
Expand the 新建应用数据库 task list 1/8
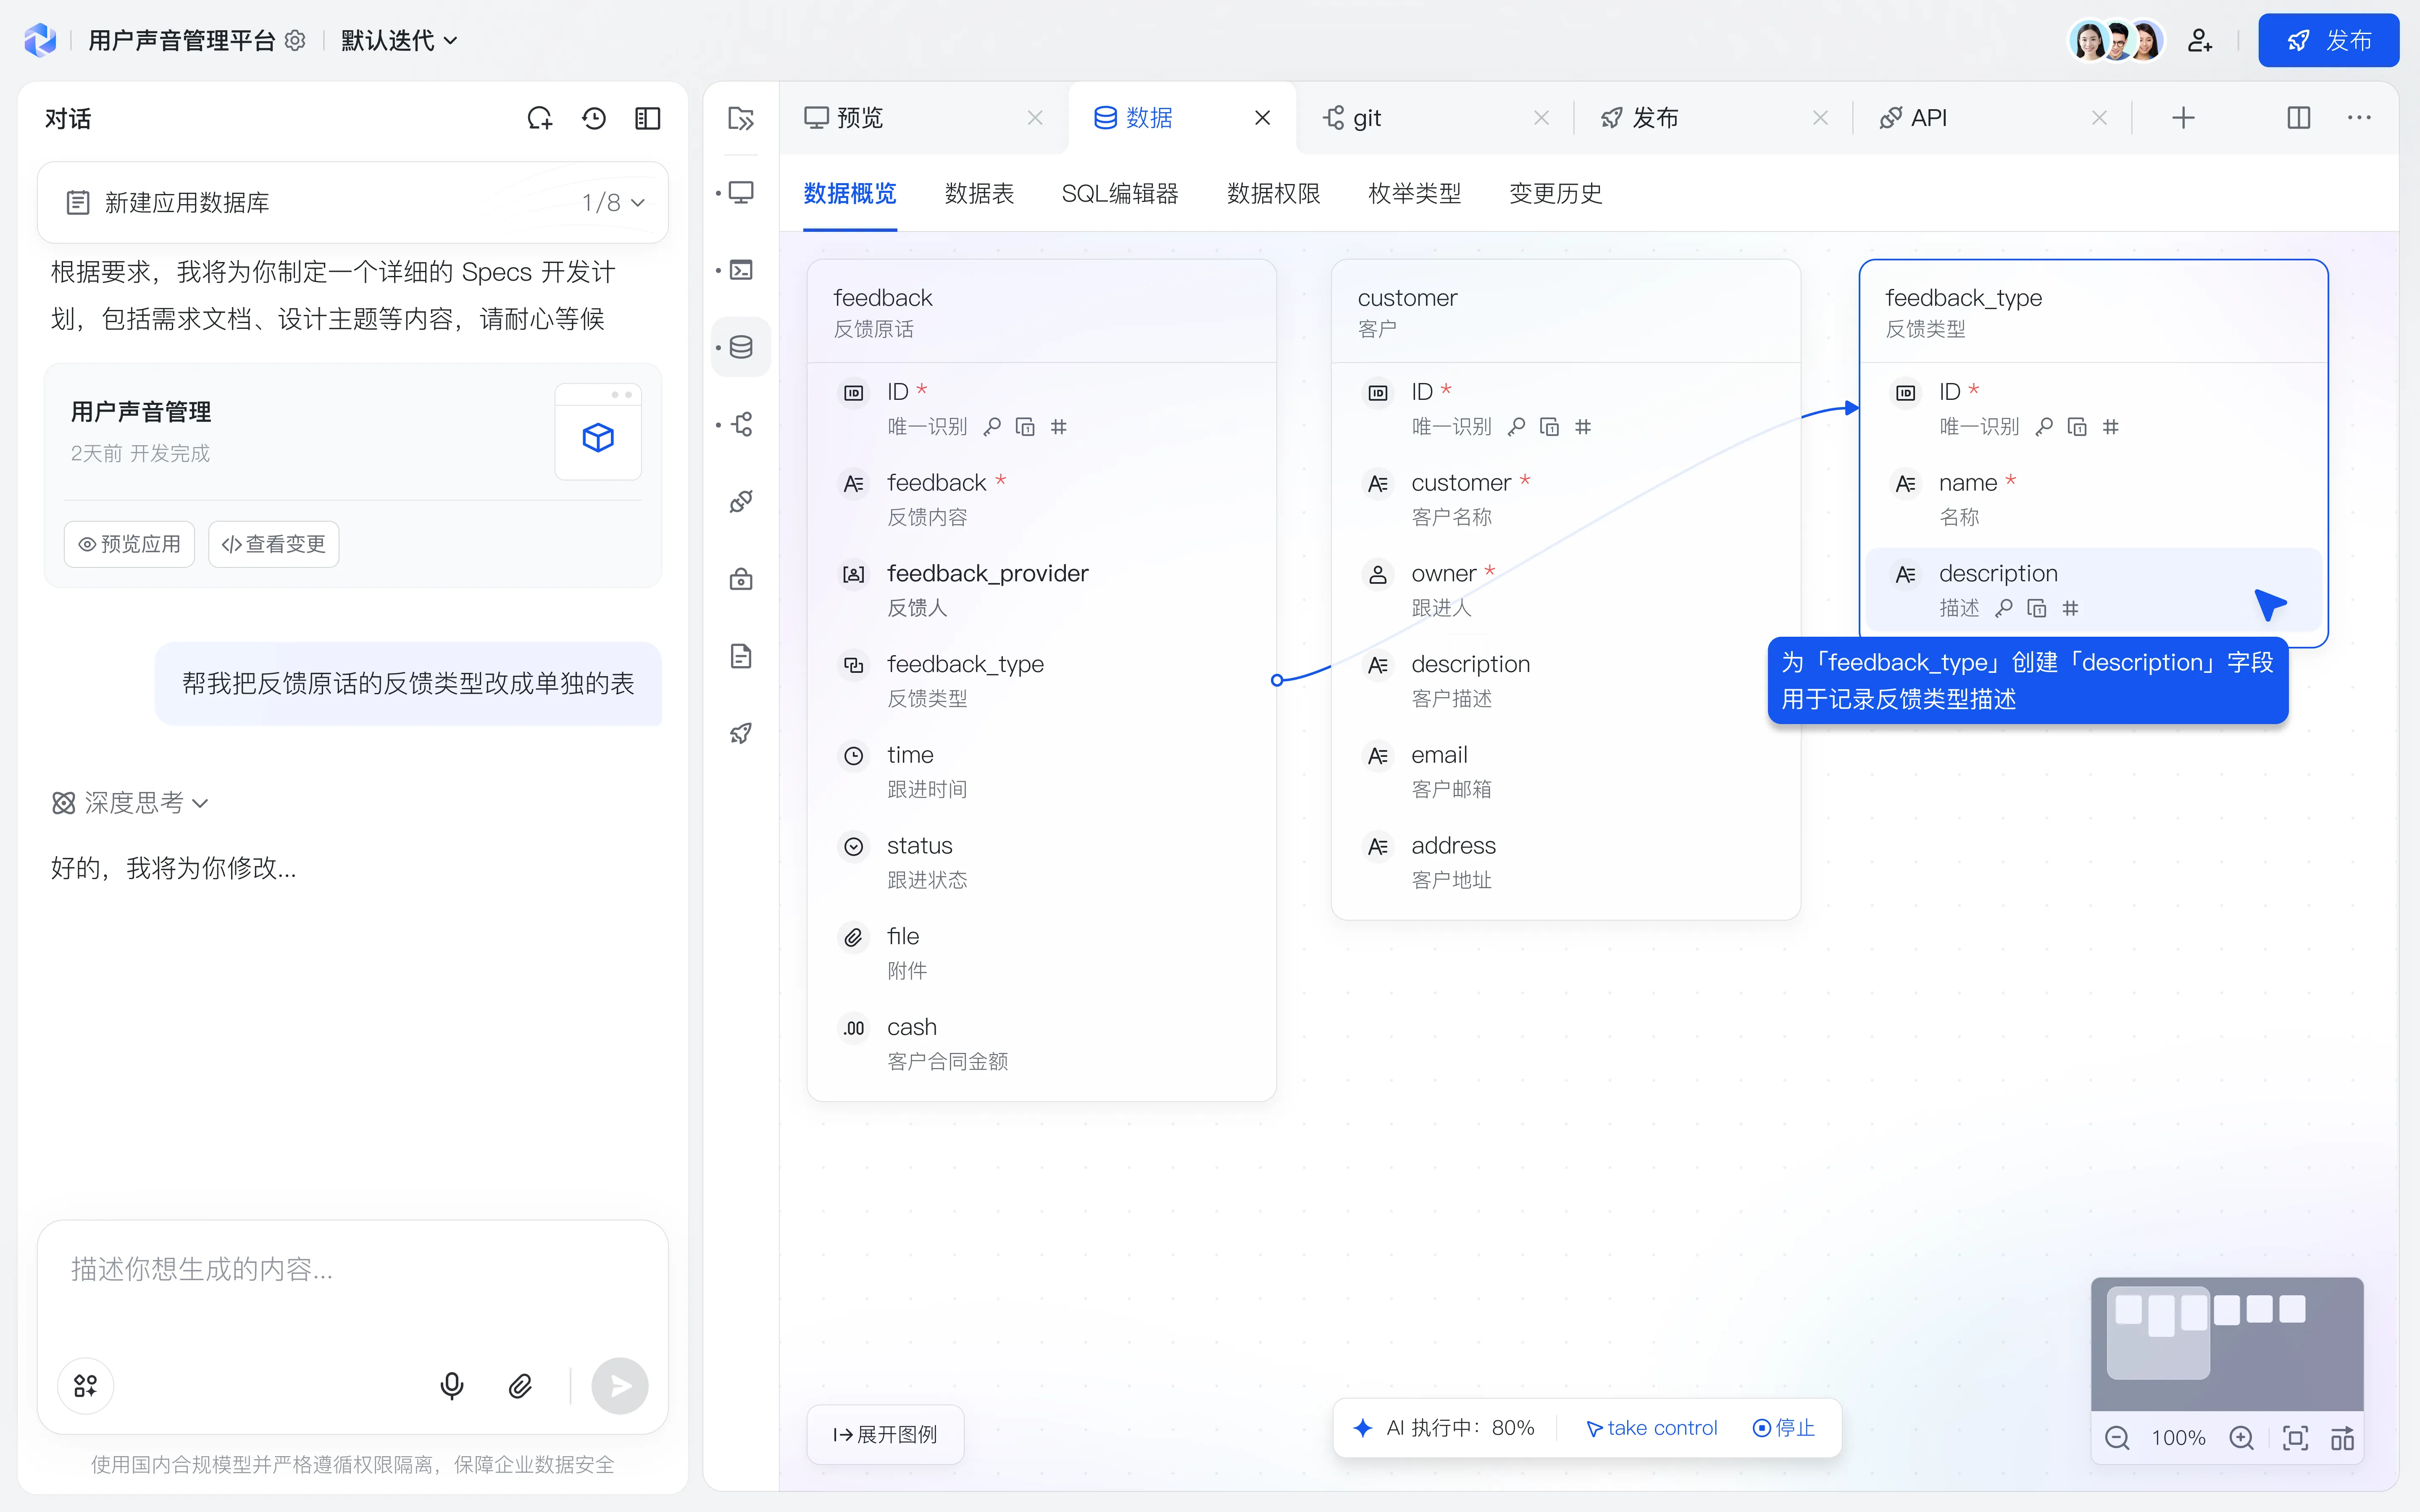[x=353, y=202]
